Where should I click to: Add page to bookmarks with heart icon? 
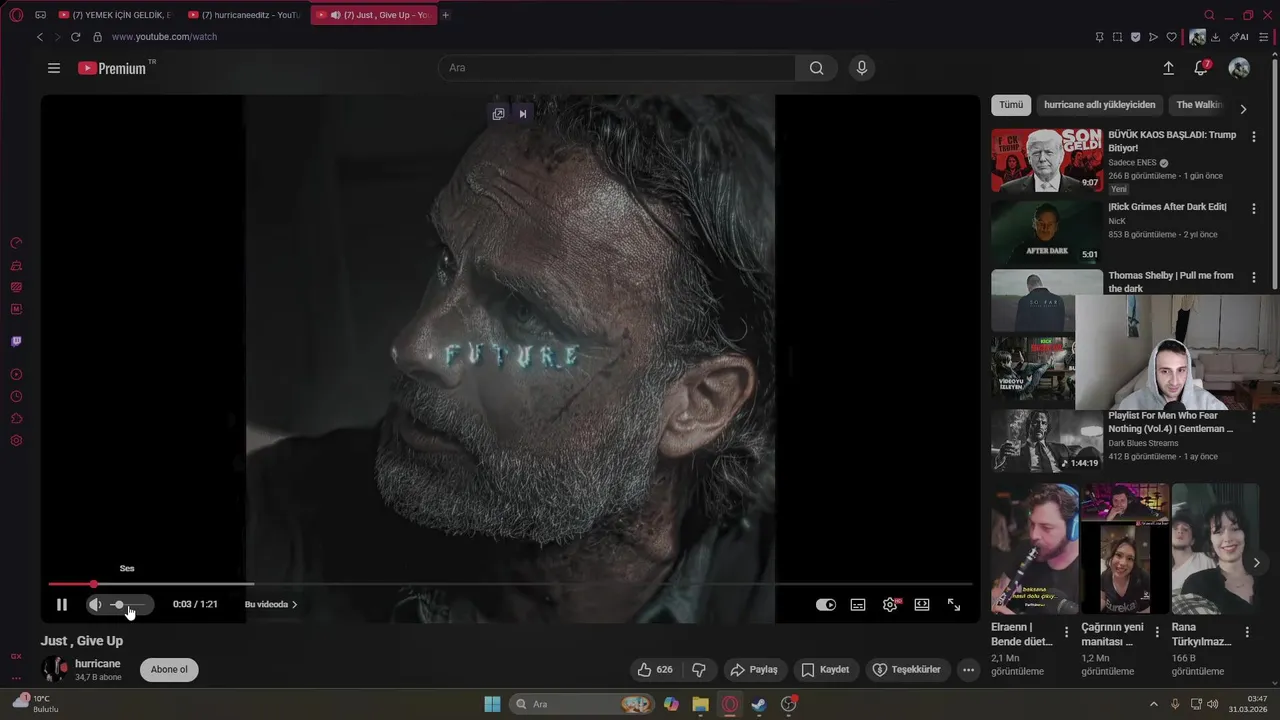click(x=1171, y=37)
